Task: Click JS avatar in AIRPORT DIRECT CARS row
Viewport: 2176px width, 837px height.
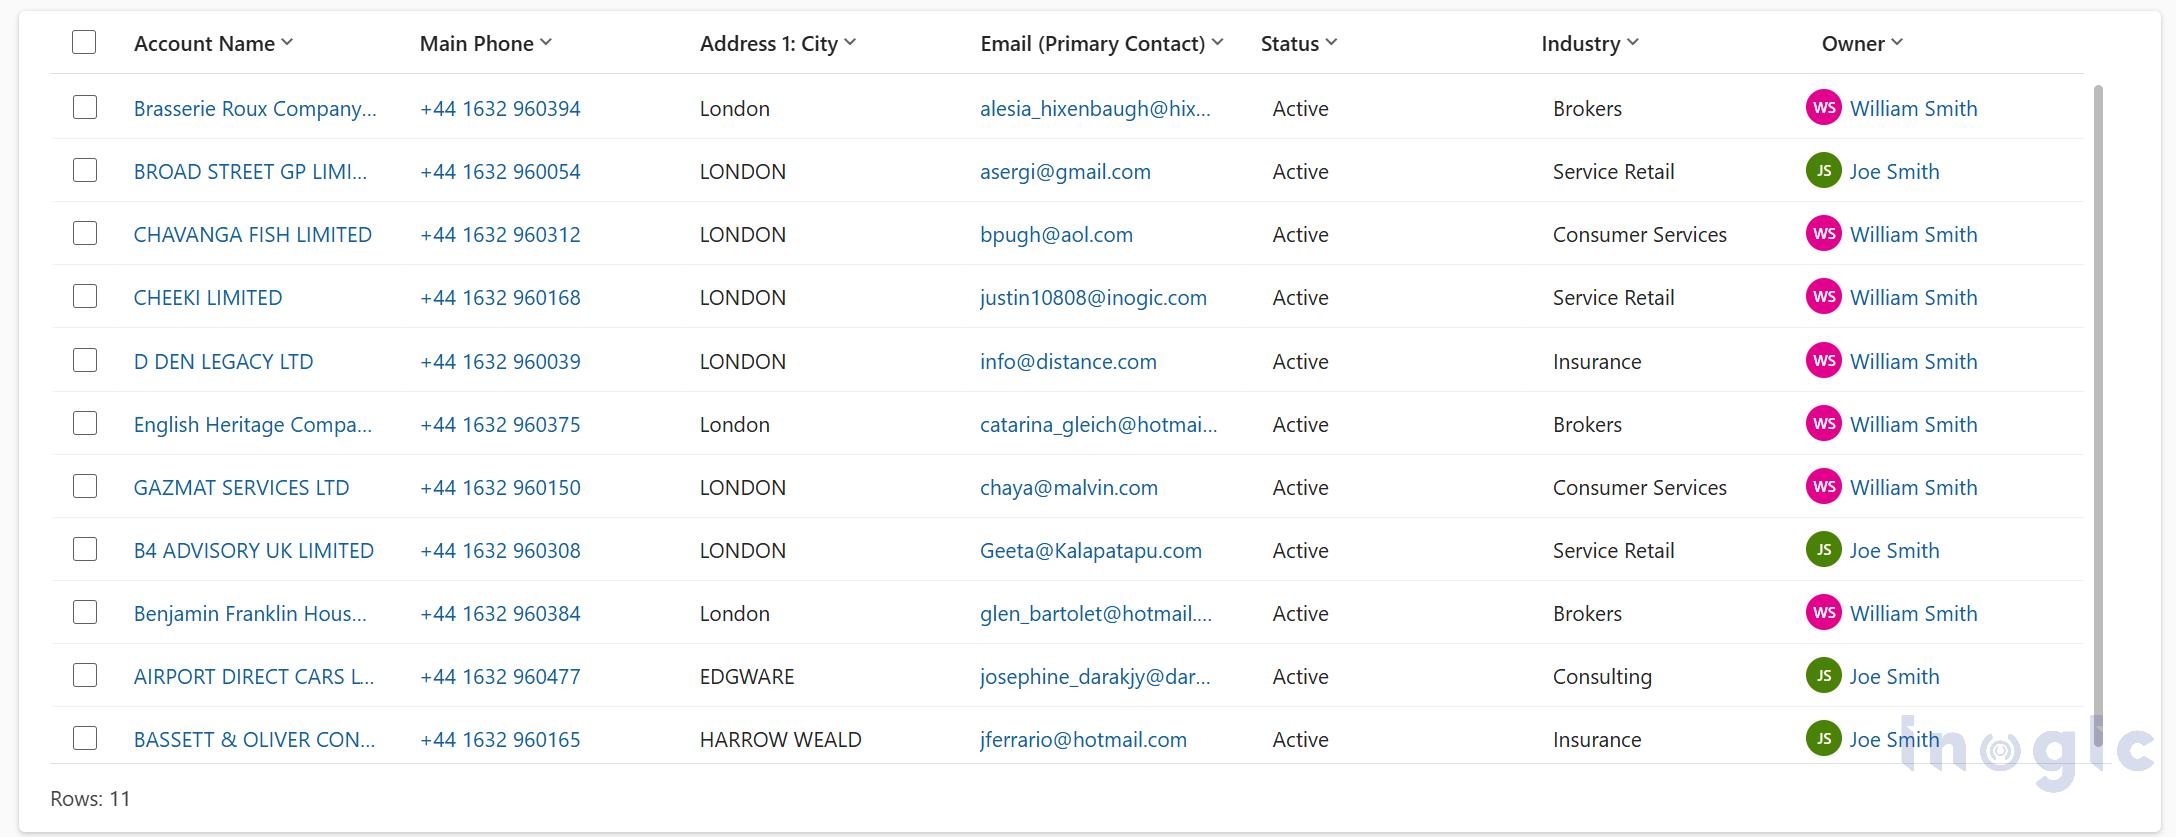Action: (1823, 676)
